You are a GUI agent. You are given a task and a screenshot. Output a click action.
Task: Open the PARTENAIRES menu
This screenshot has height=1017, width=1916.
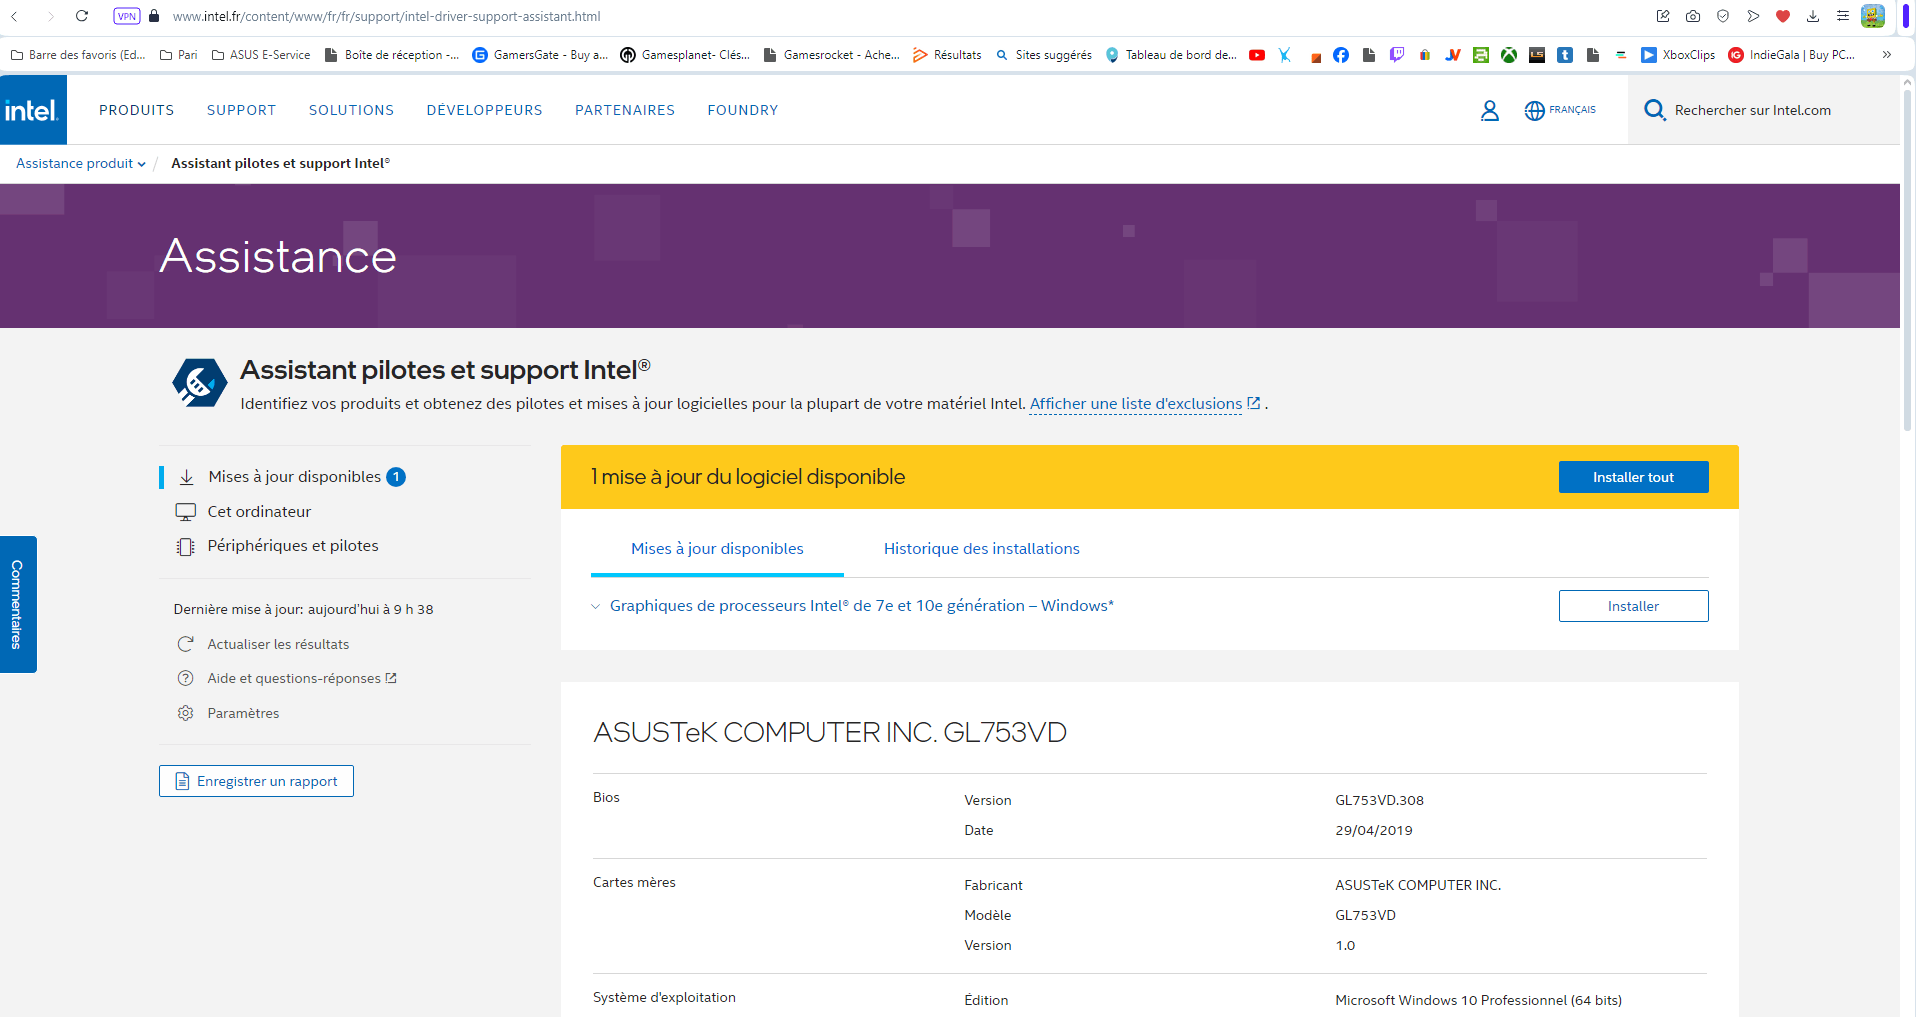coord(625,110)
